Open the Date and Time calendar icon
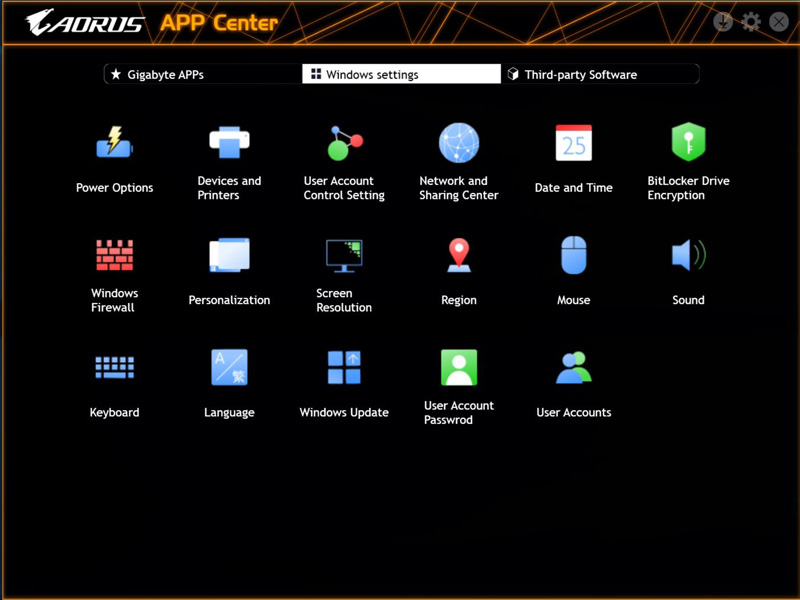 click(x=573, y=143)
